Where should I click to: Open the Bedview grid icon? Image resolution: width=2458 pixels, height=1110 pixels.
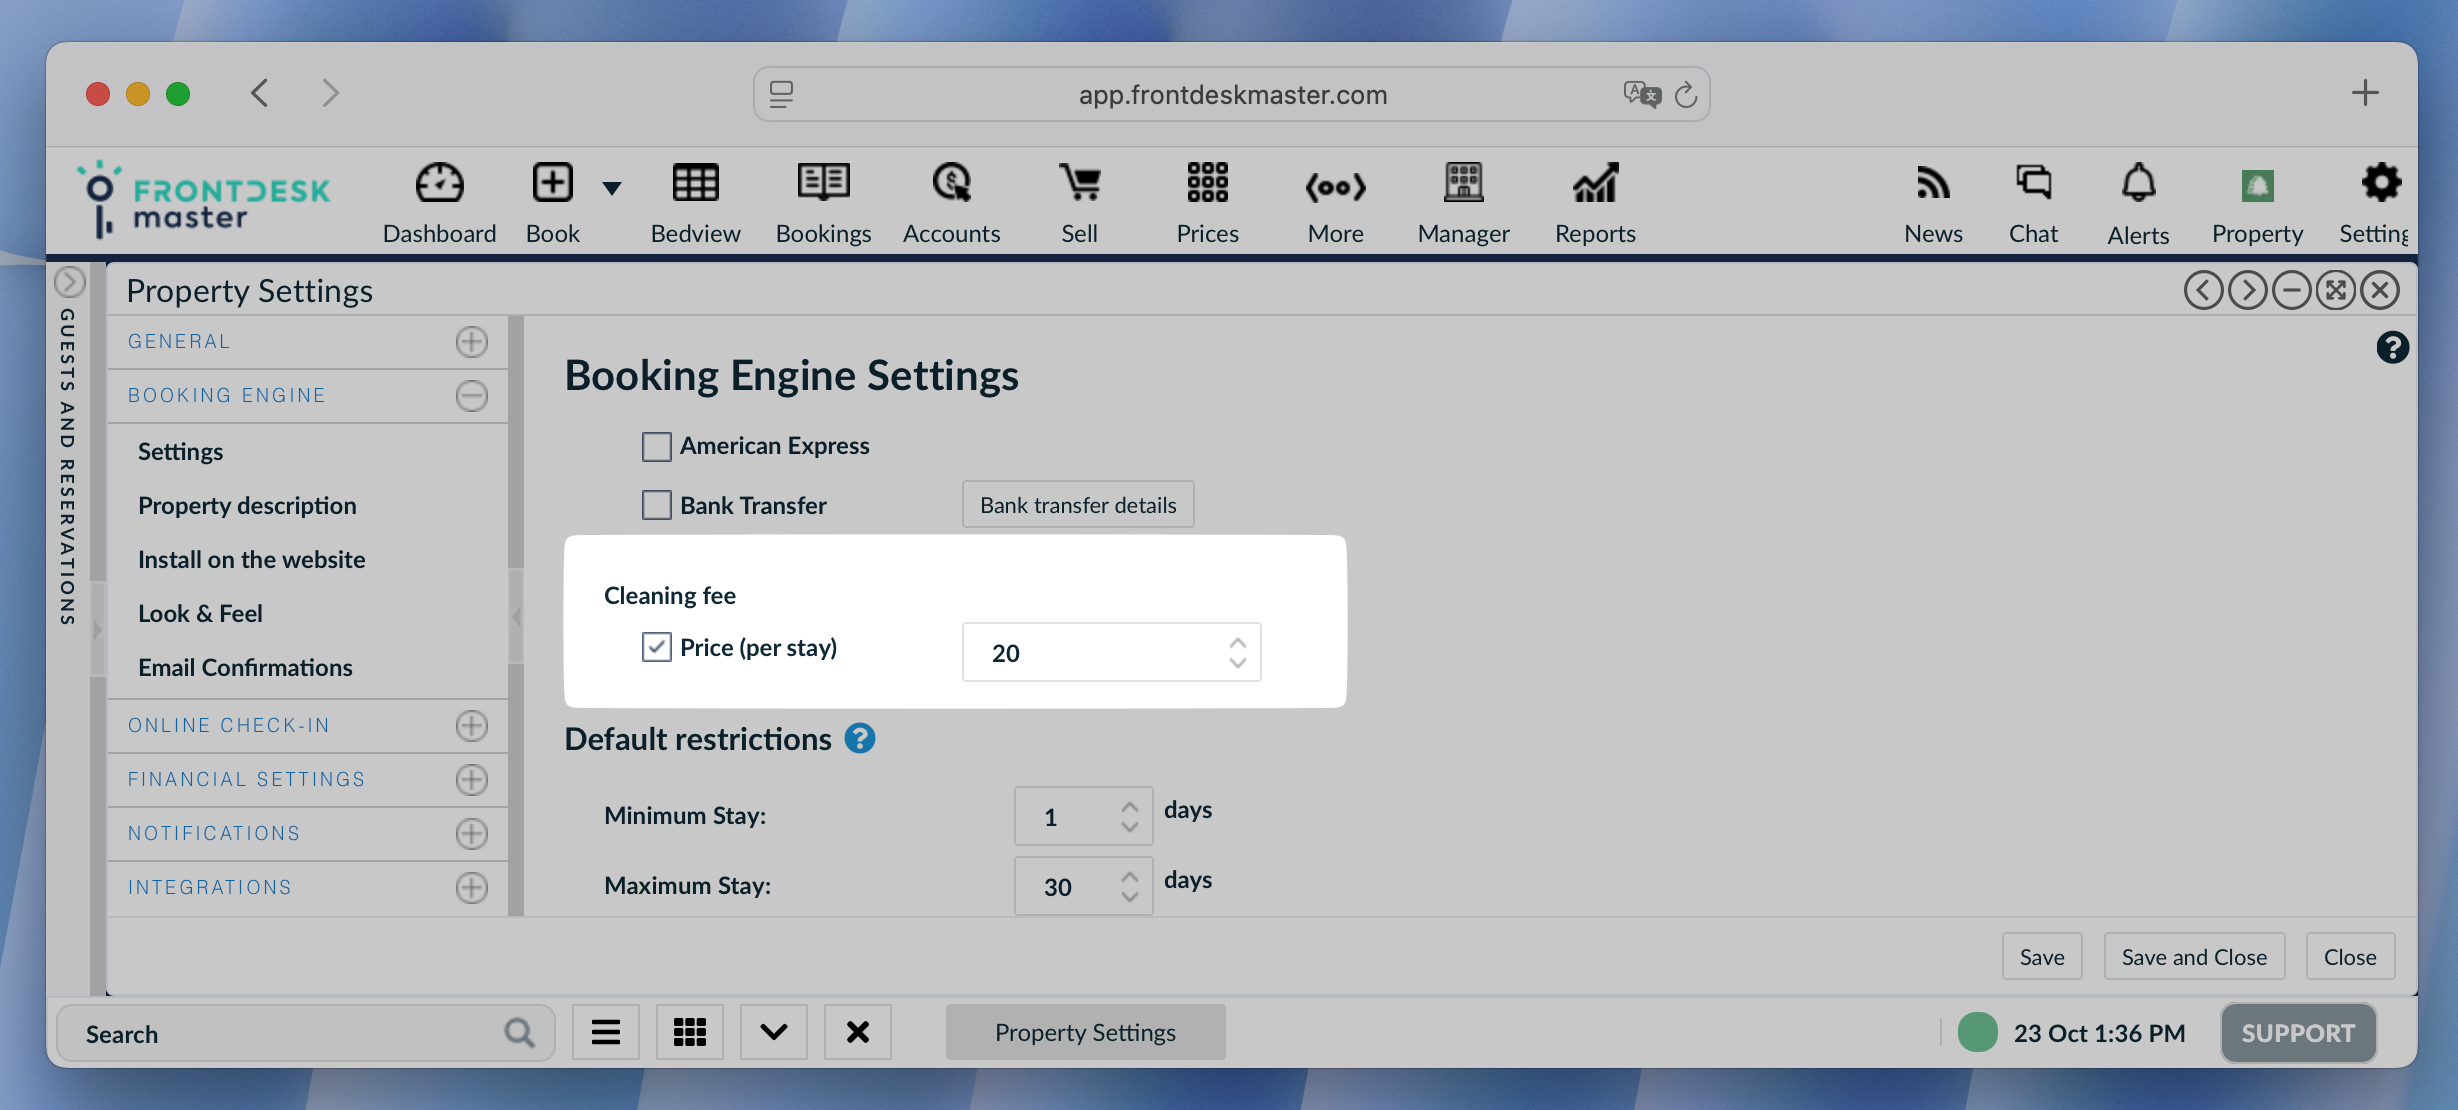coord(695,184)
